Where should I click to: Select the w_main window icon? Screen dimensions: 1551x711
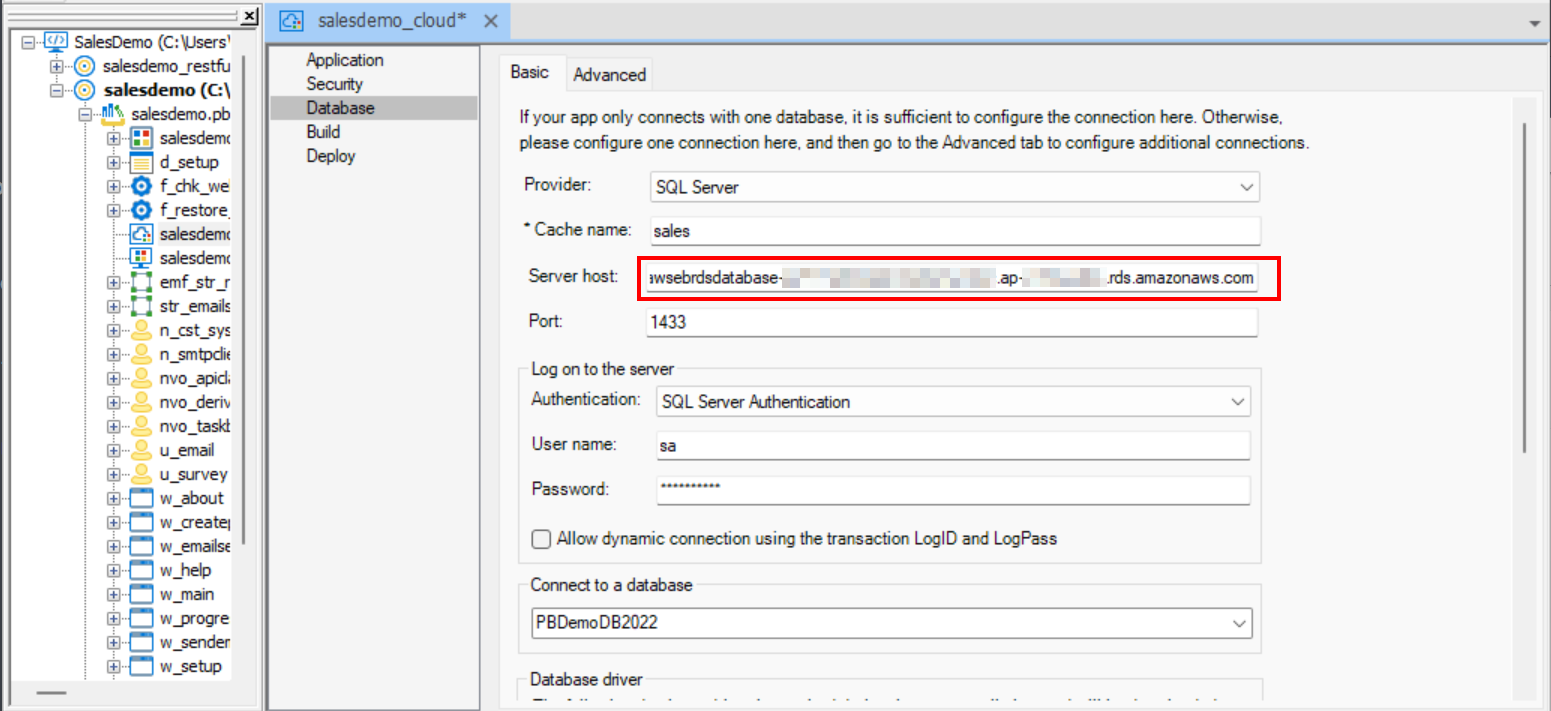pyautogui.click(x=140, y=593)
